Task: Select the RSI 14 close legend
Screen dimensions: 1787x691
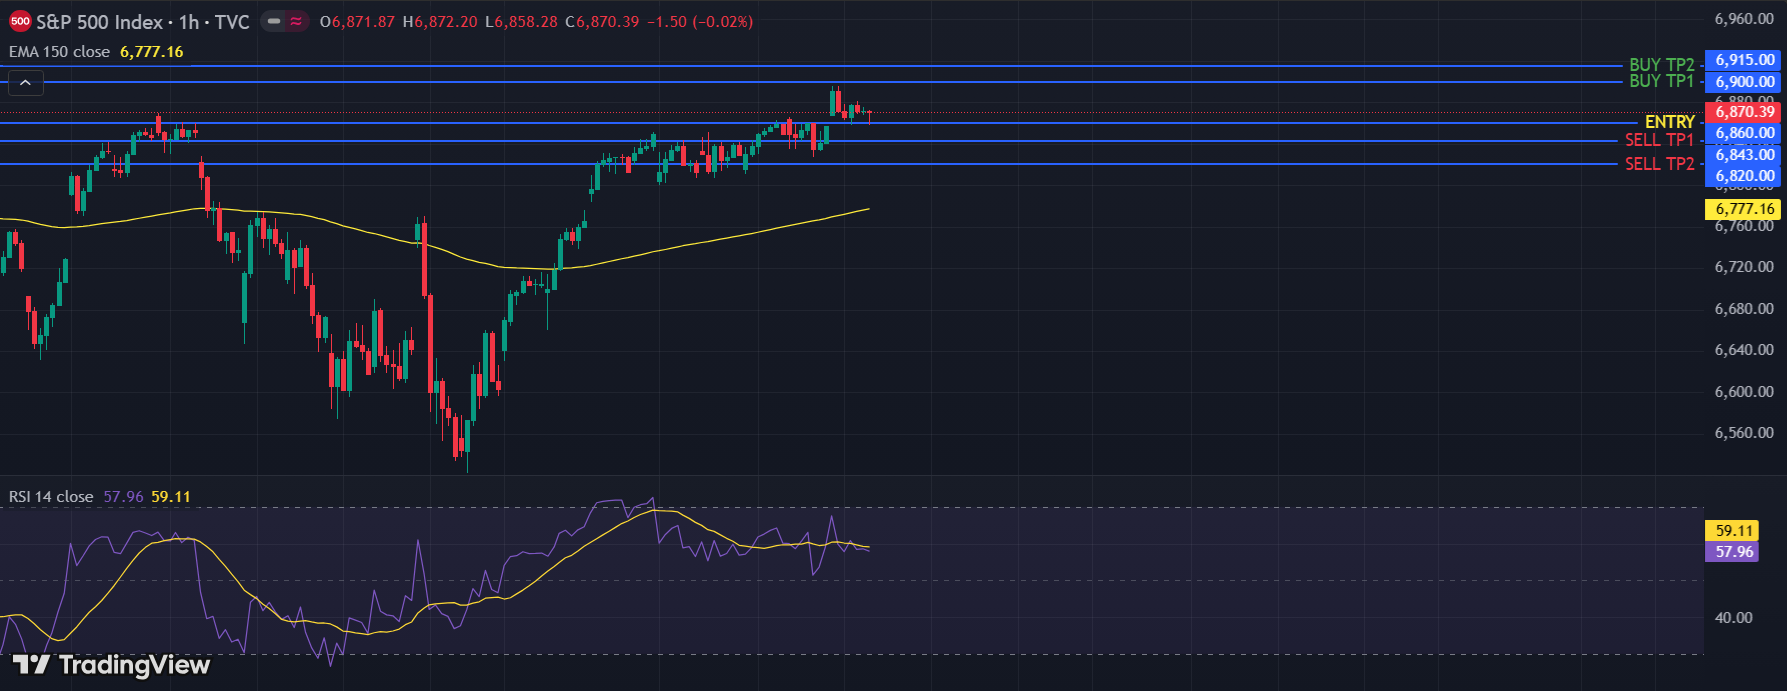Action: coord(51,497)
